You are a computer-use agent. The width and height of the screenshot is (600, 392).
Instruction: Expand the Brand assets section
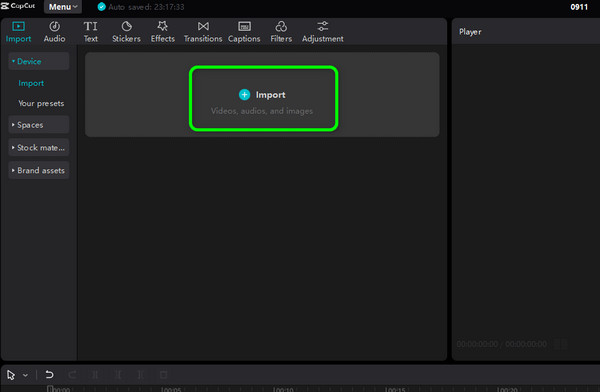pos(39,170)
